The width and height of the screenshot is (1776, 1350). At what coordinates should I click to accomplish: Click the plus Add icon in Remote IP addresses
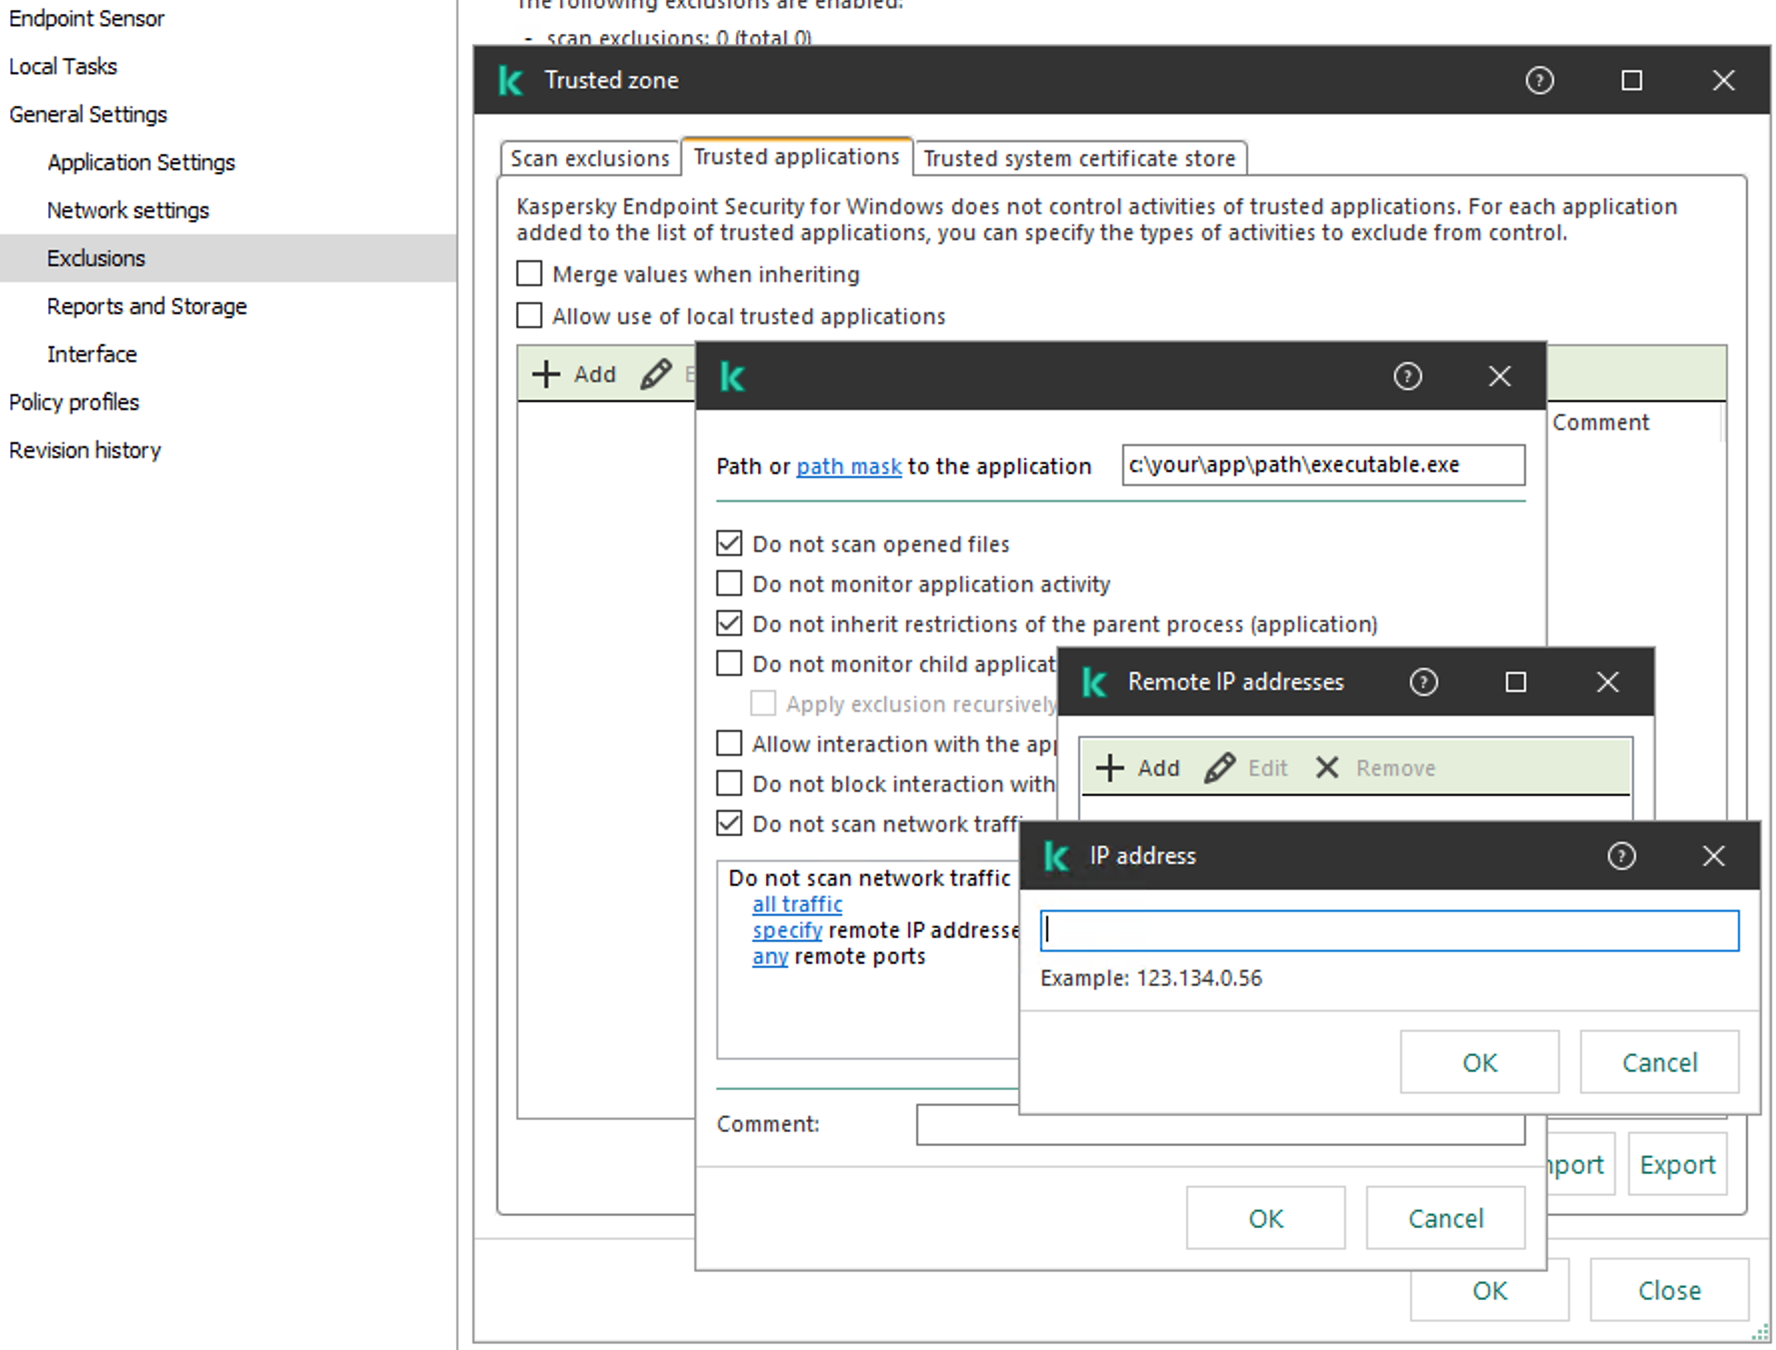[1110, 768]
